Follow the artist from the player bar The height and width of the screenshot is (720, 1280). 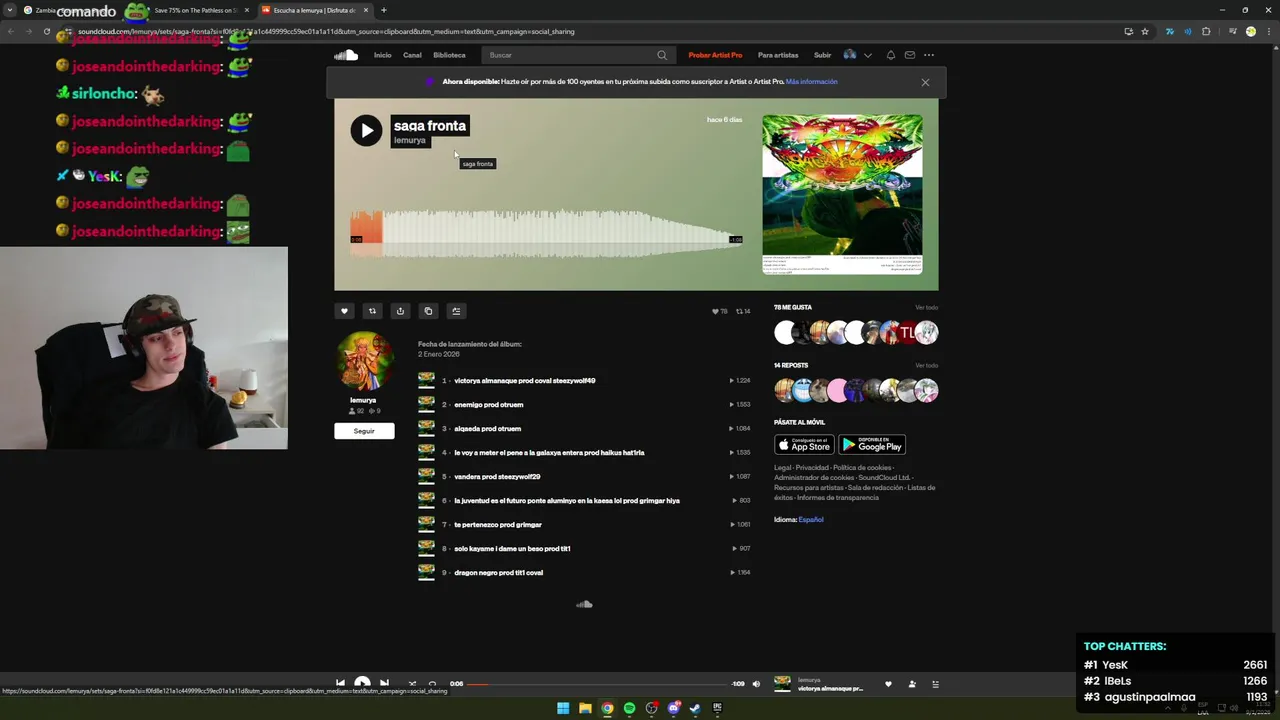coord(912,684)
